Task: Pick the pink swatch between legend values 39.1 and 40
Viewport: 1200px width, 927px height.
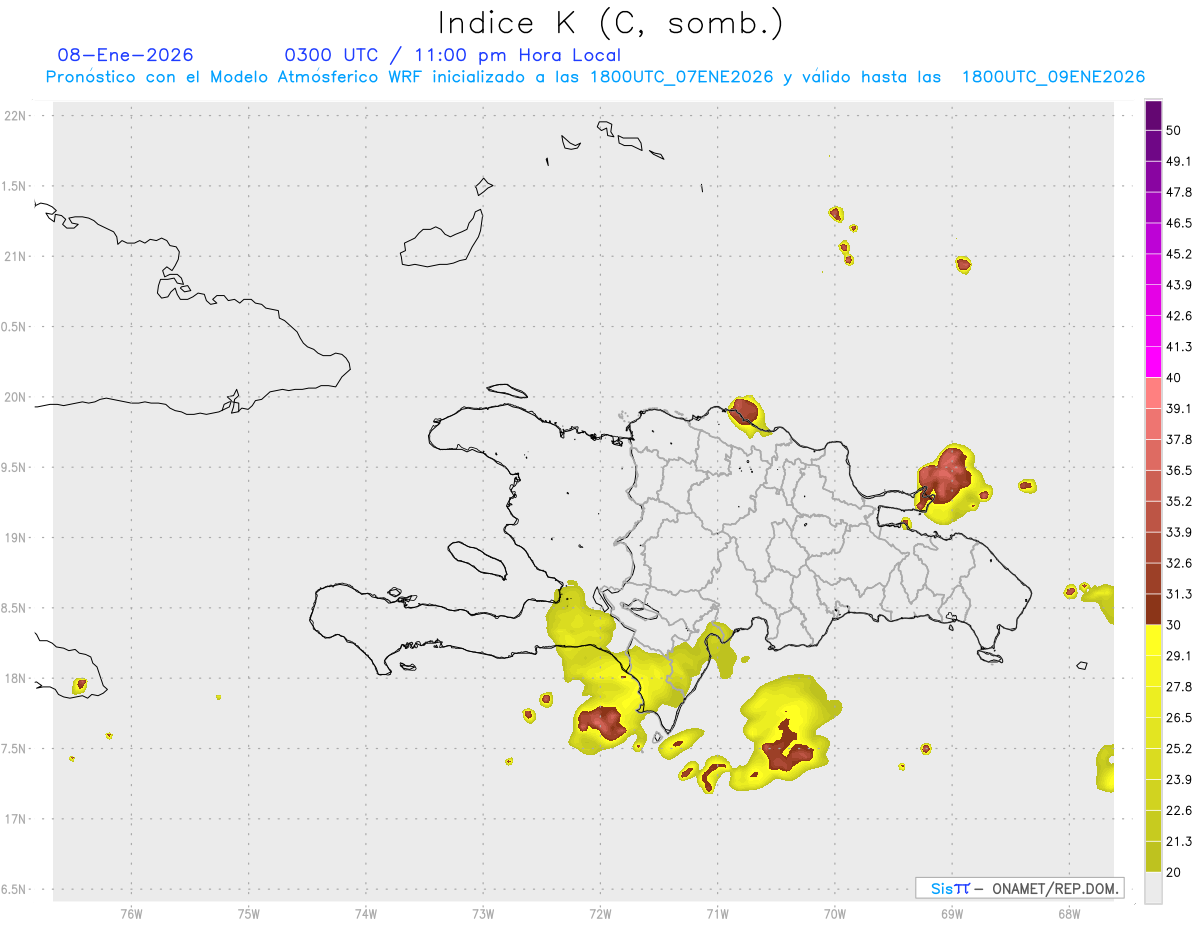Action: pos(1153,393)
